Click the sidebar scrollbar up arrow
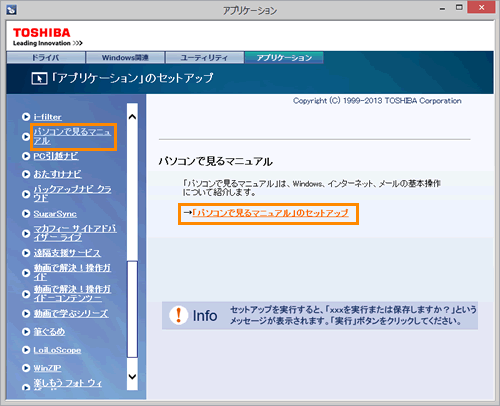Screen dimensions: 500x406 132,117
